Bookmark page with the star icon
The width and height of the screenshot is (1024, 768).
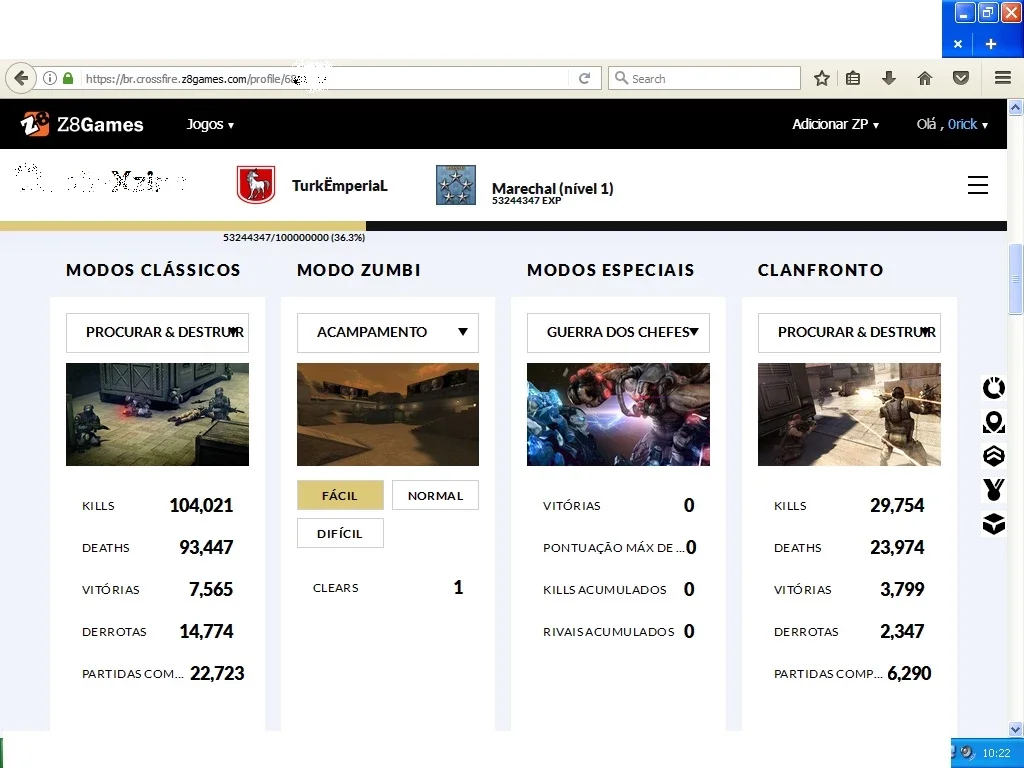[822, 78]
